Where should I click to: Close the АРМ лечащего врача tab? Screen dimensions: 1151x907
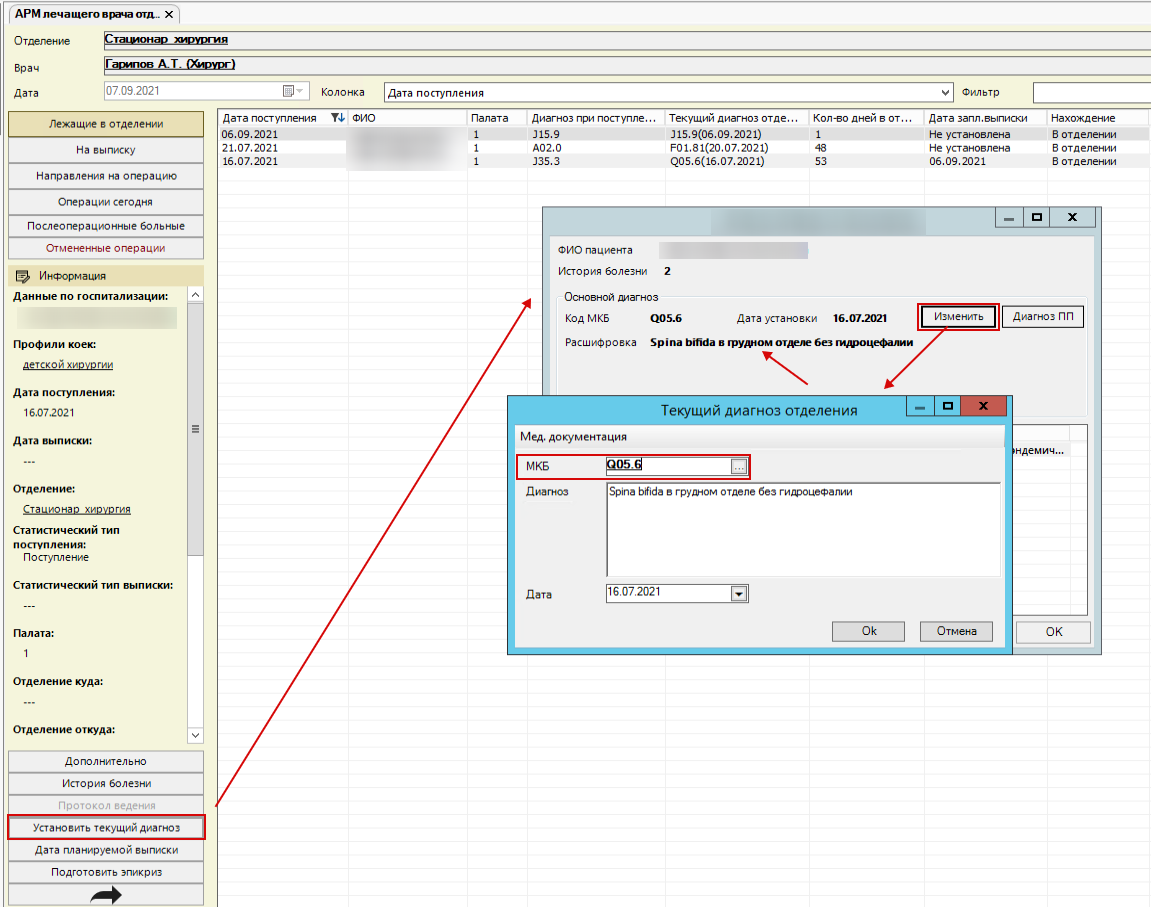[x=170, y=14]
